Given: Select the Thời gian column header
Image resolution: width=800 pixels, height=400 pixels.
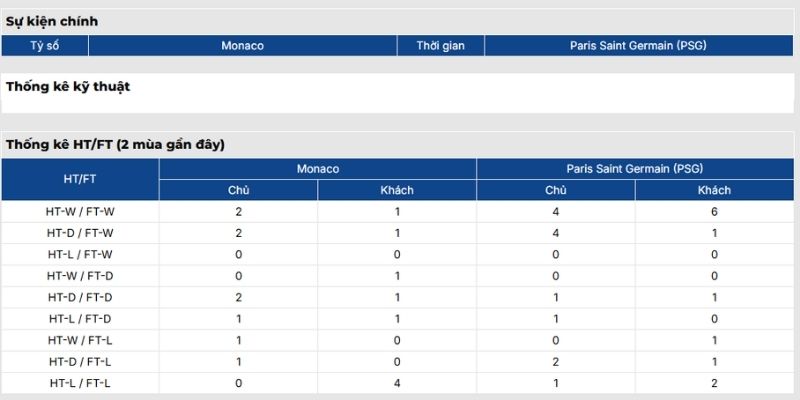Looking at the screenshot, I should [x=440, y=46].
